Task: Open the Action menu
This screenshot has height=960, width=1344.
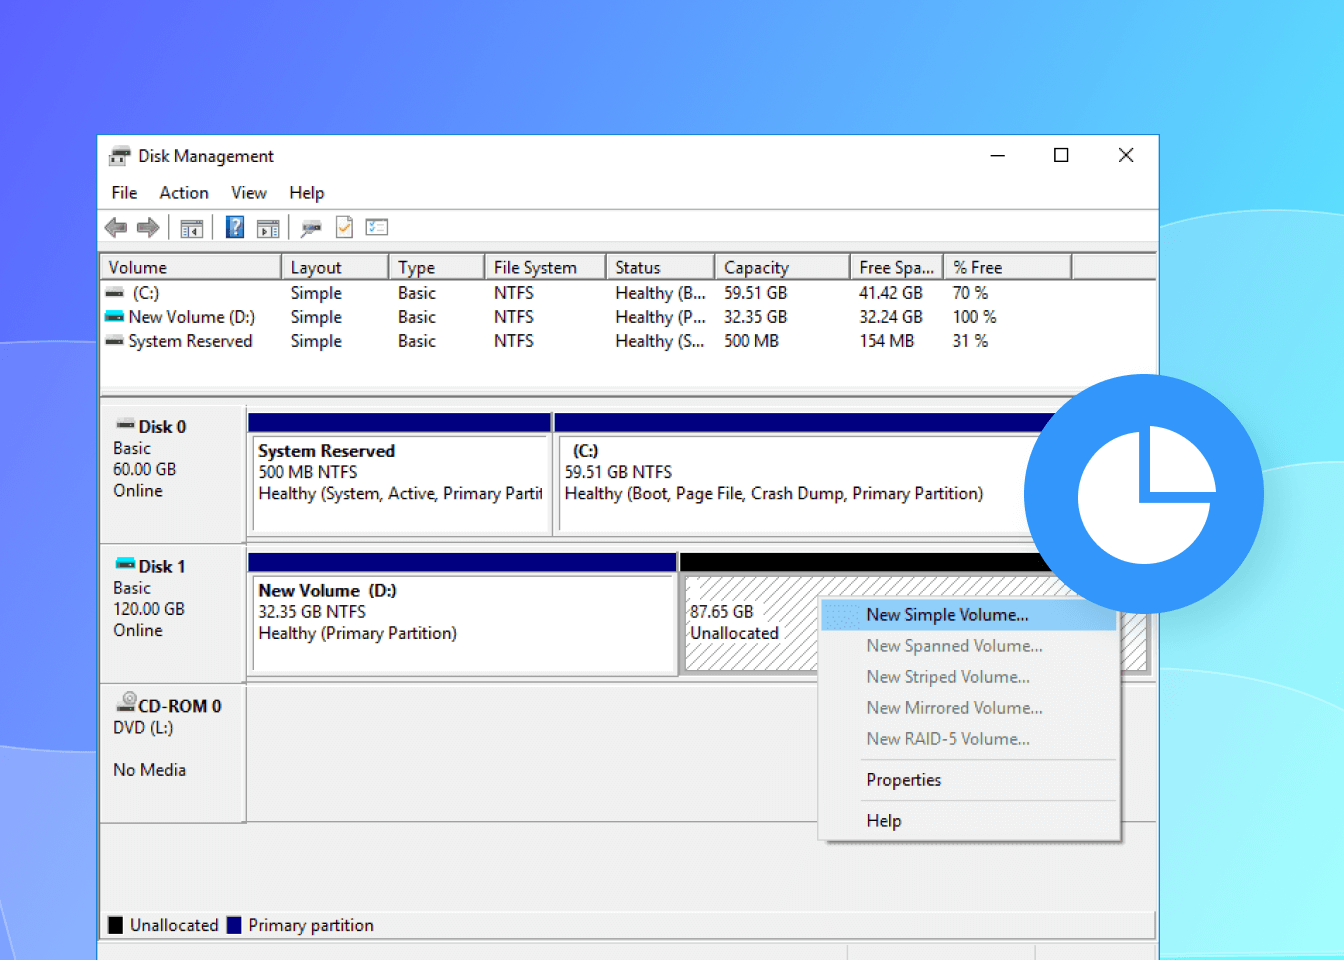Action: tap(183, 192)
